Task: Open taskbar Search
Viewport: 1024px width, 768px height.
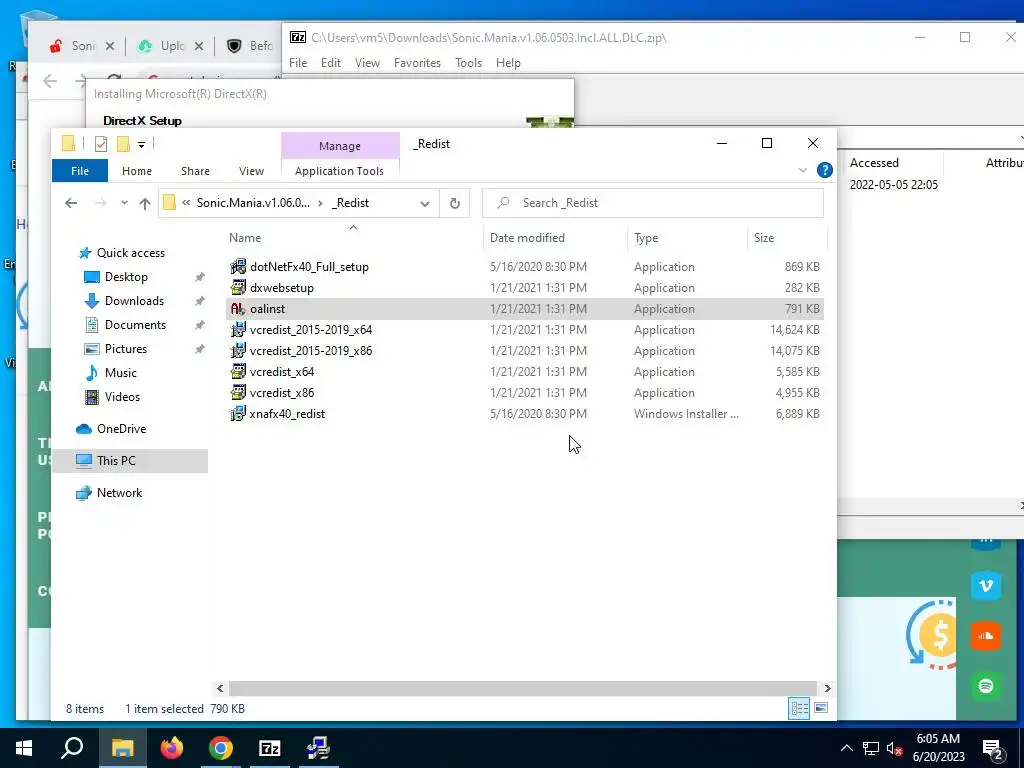Action: (x=72, y=748)
